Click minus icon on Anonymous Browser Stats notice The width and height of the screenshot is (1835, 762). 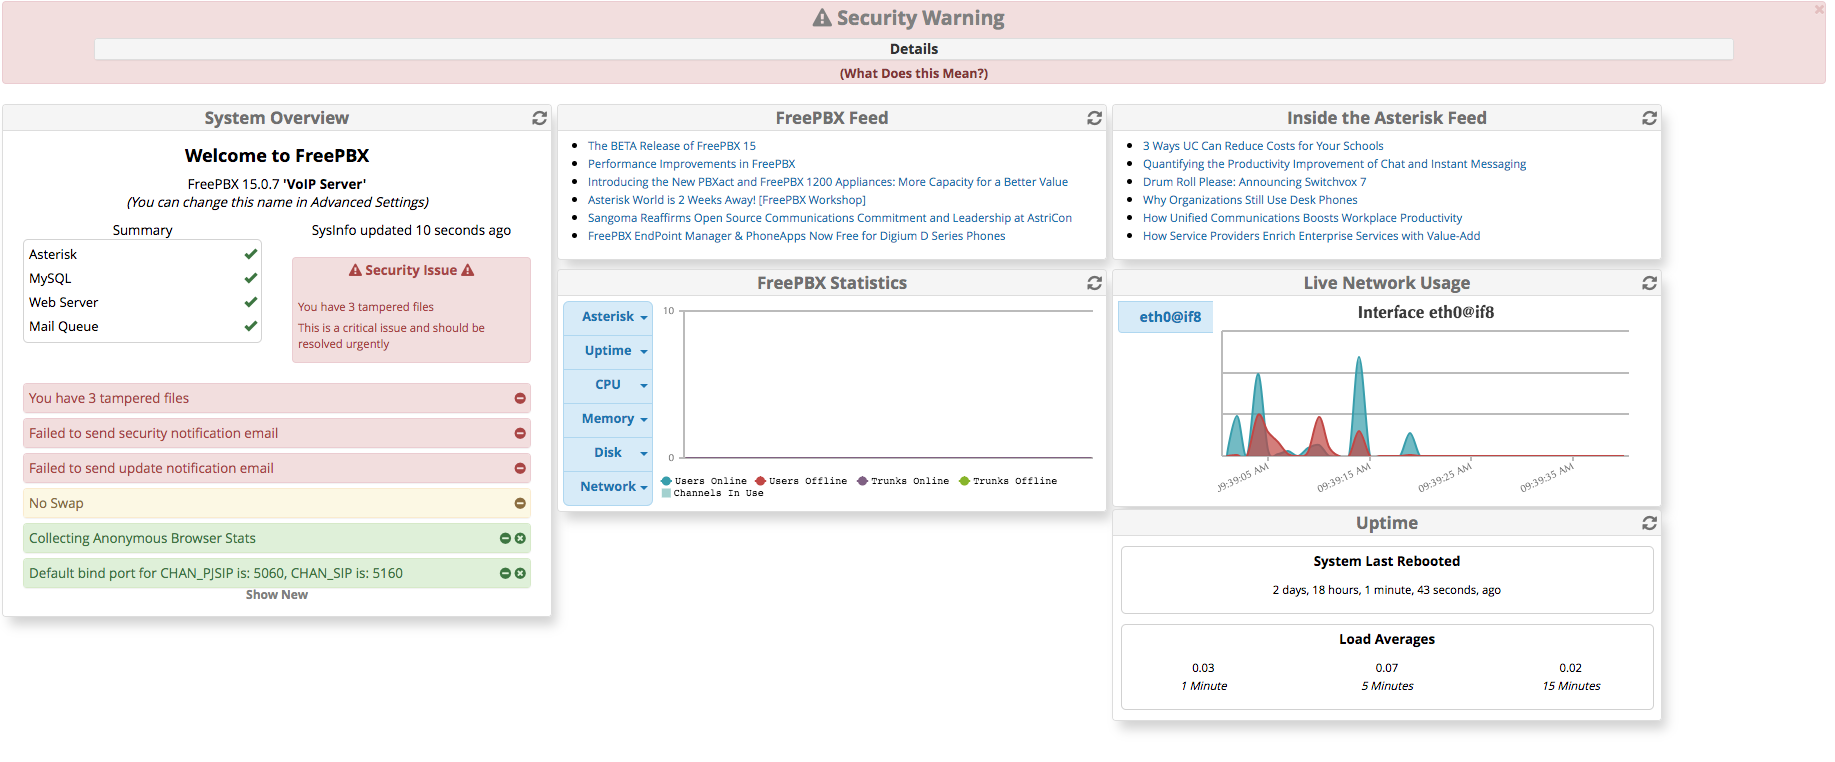pos(505,538)
